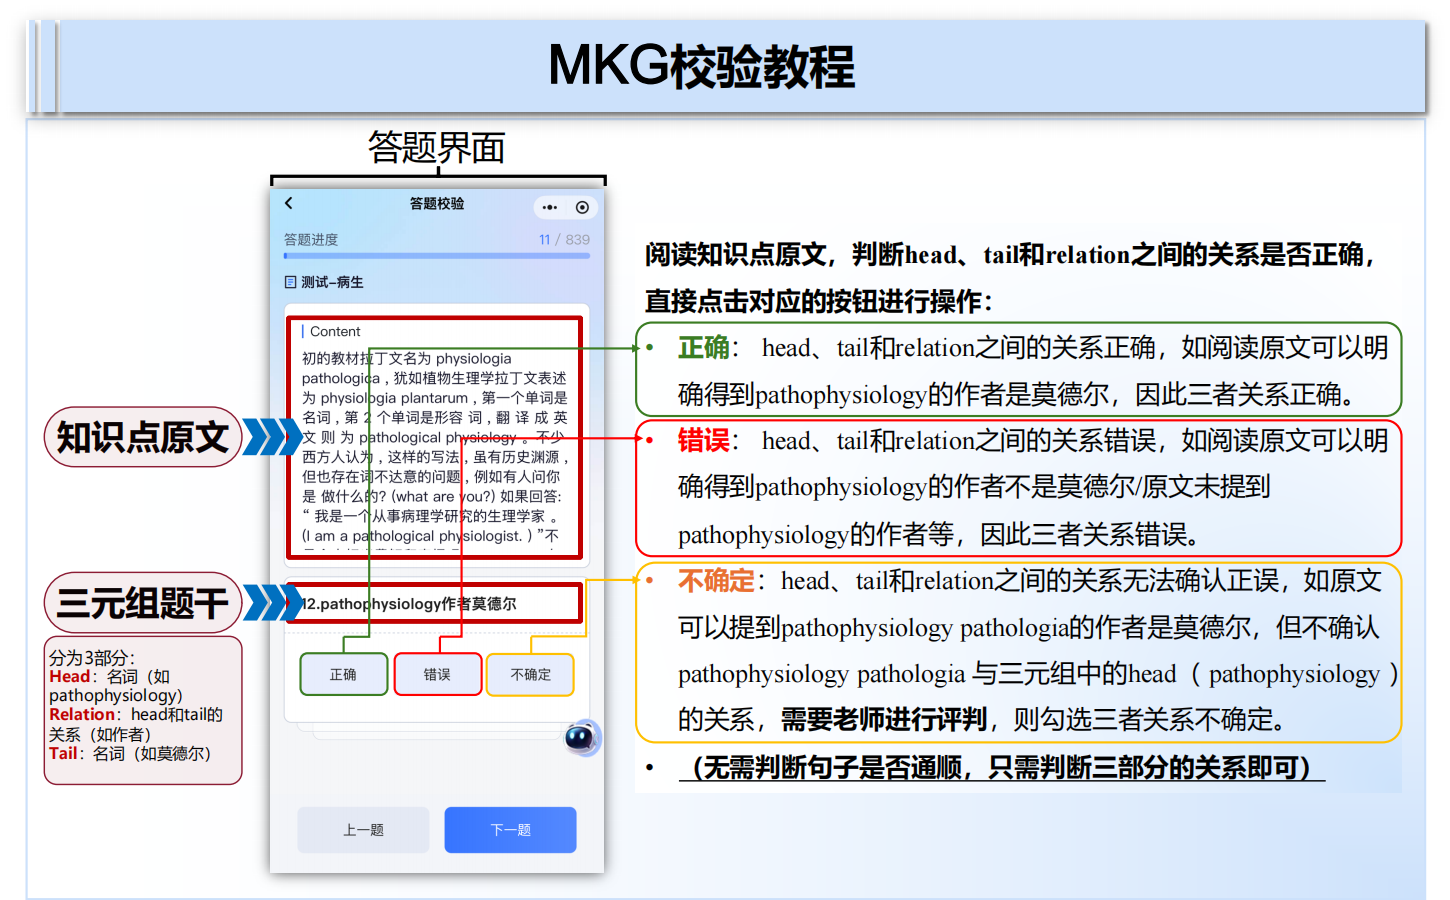1450x900 pixels.
Task: Advance with the blue 下一题 button
Action: click(510, 830)
